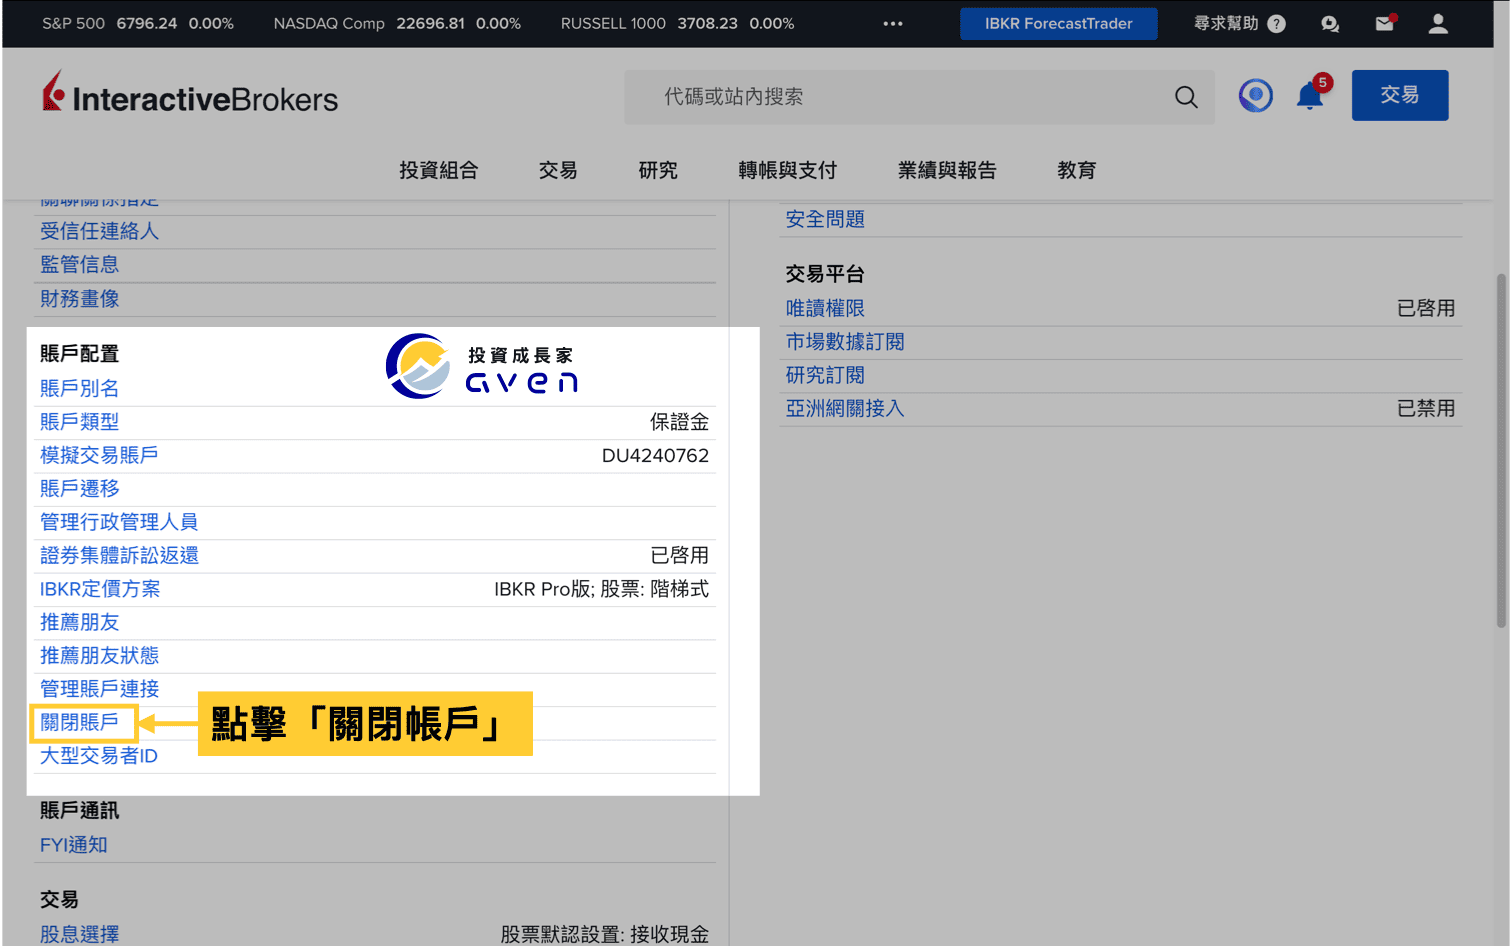Click the search magnifier icon
Viewport: 1512px width, 946px height.
point(1186,97)
